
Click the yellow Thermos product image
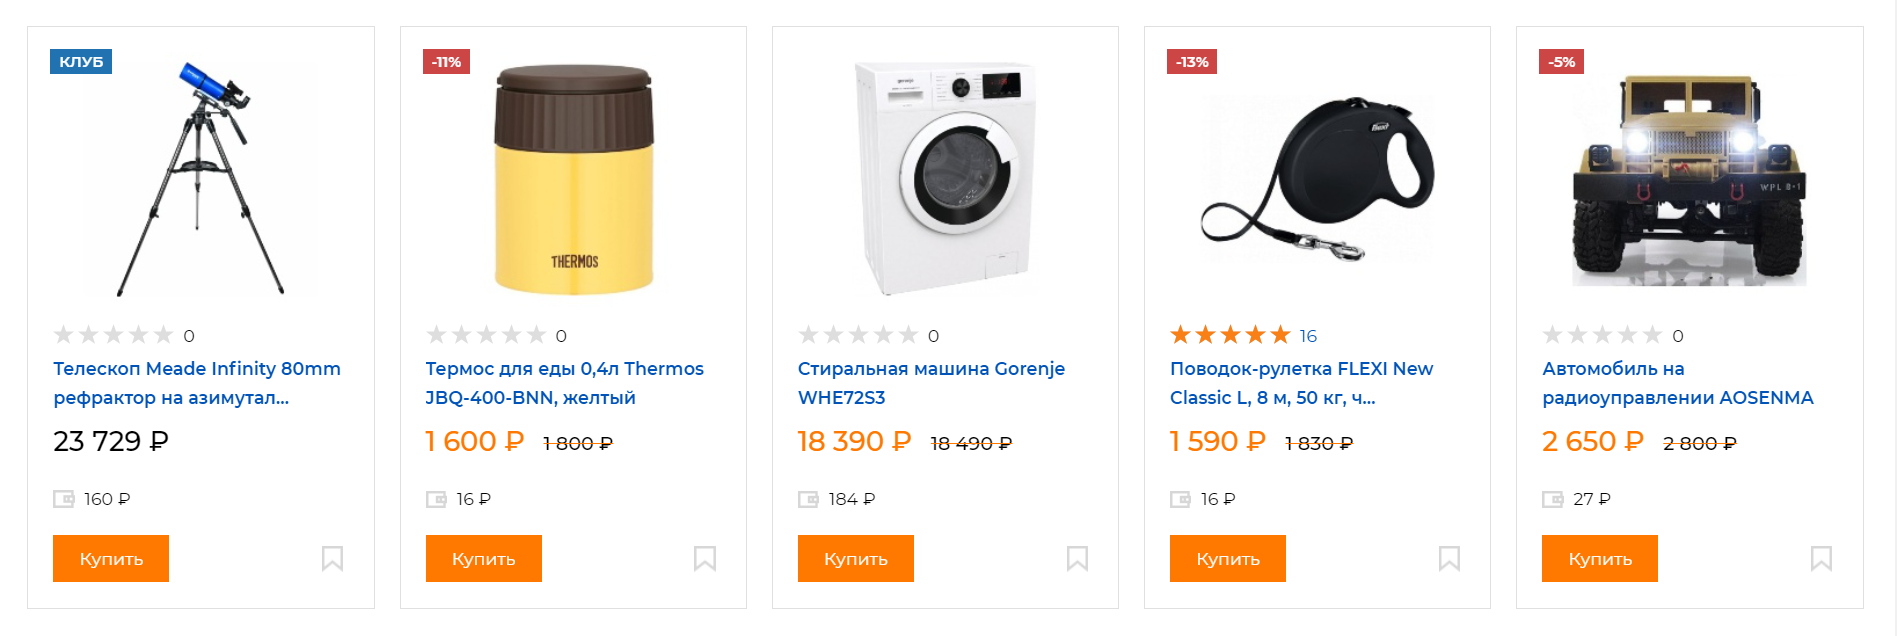point(573,180)
